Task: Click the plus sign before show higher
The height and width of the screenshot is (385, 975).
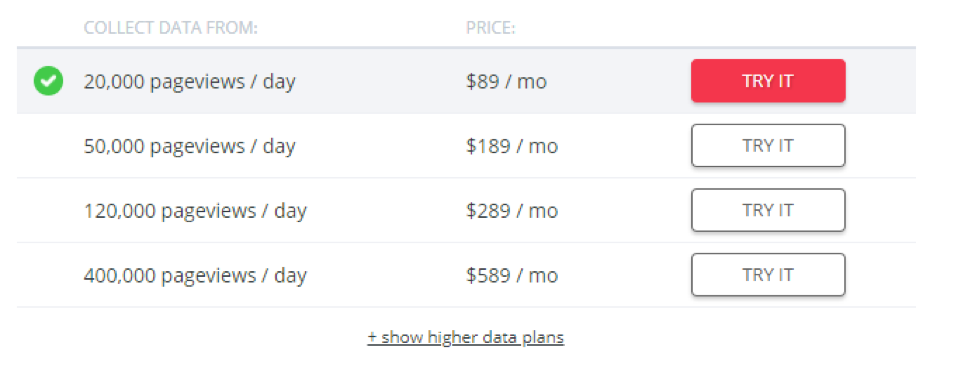Action: click(372, 338)
